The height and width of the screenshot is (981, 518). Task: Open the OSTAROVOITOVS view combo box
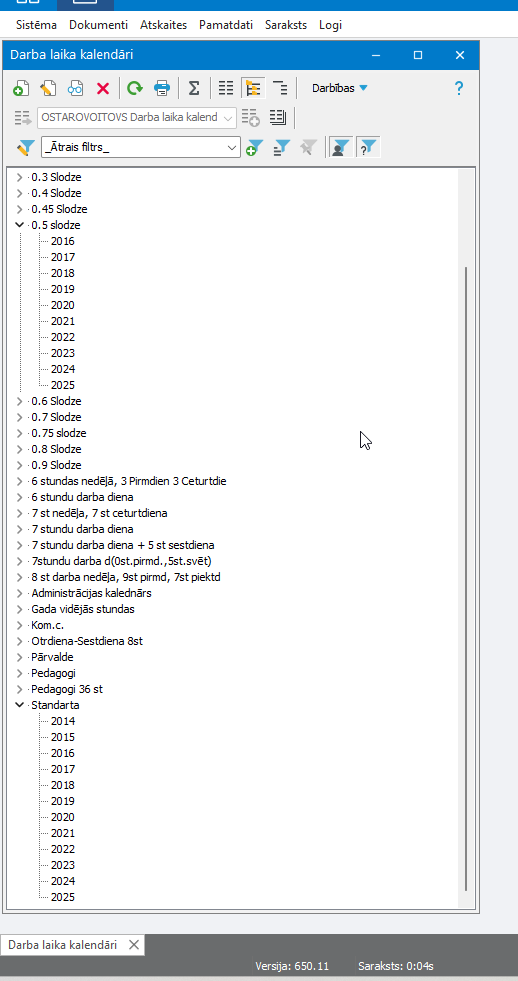137,118
